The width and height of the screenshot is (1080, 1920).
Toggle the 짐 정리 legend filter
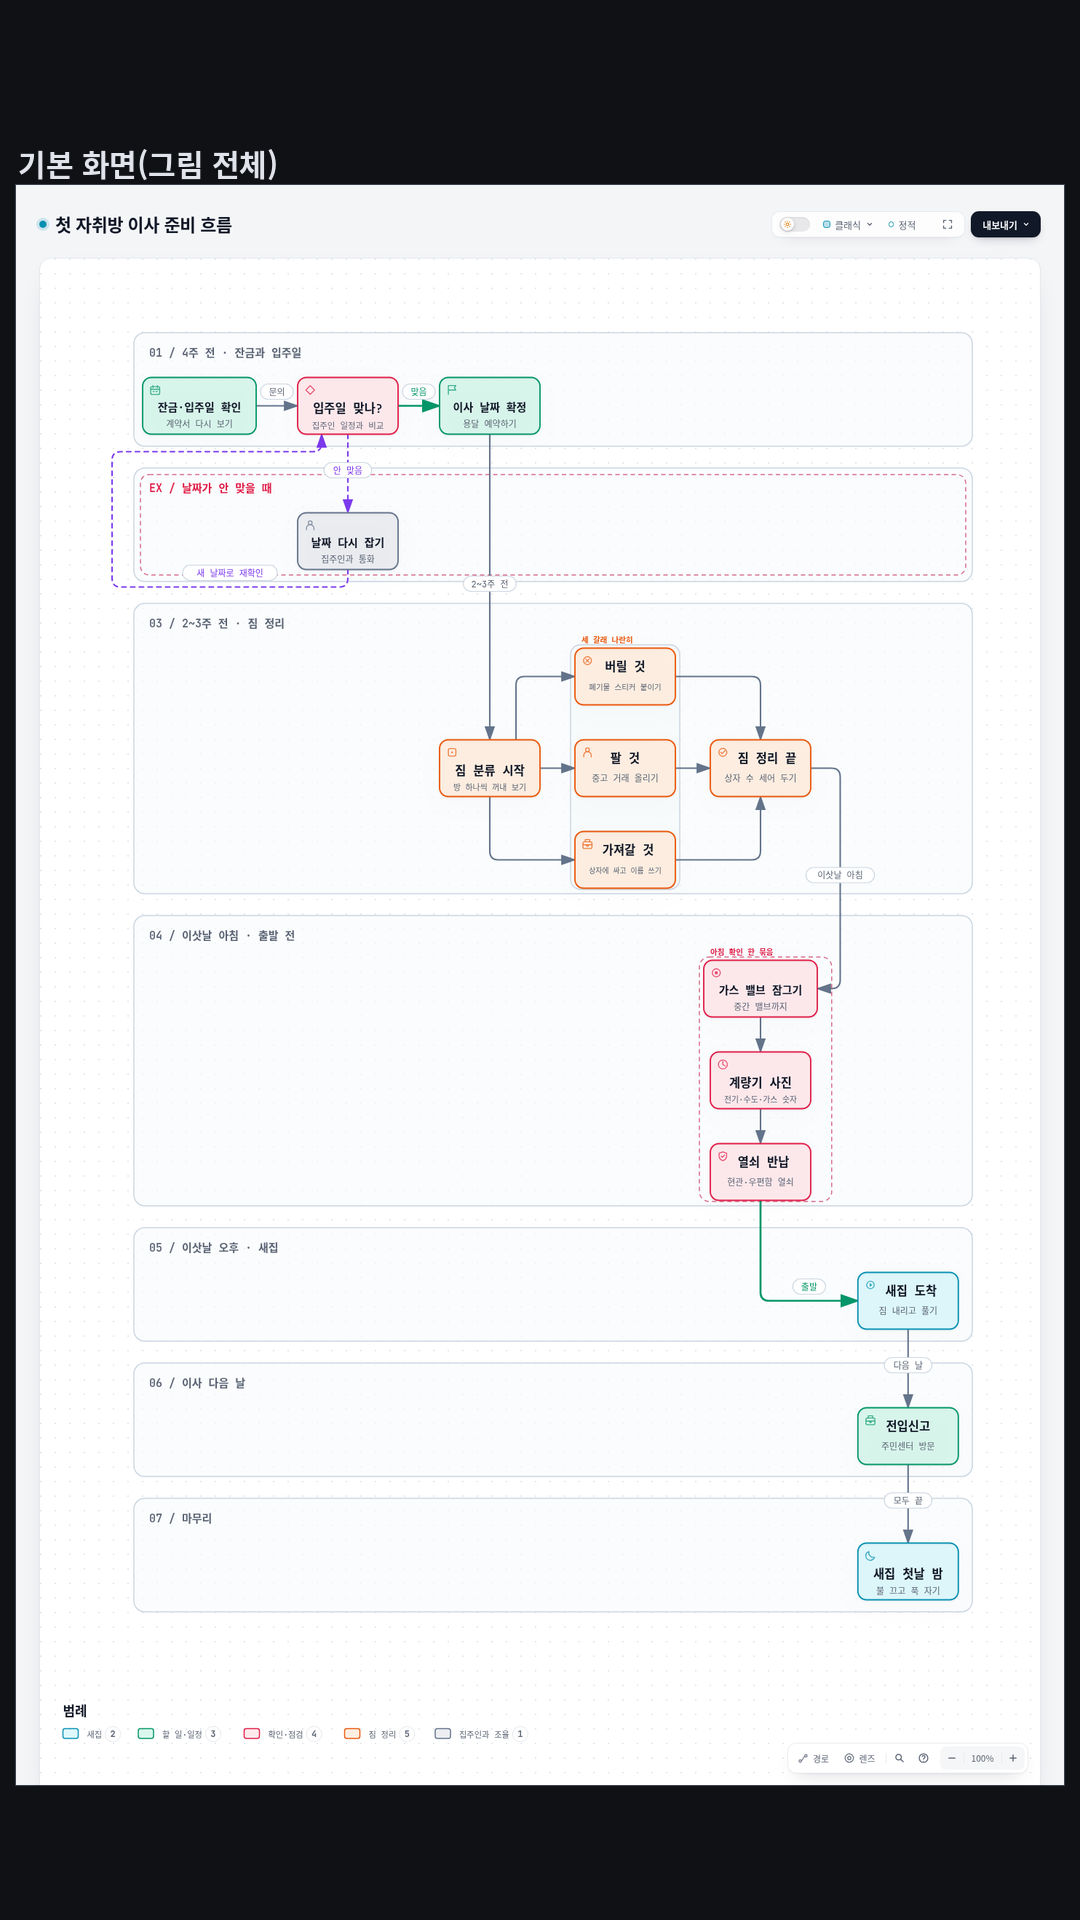tap(379, 1734)
